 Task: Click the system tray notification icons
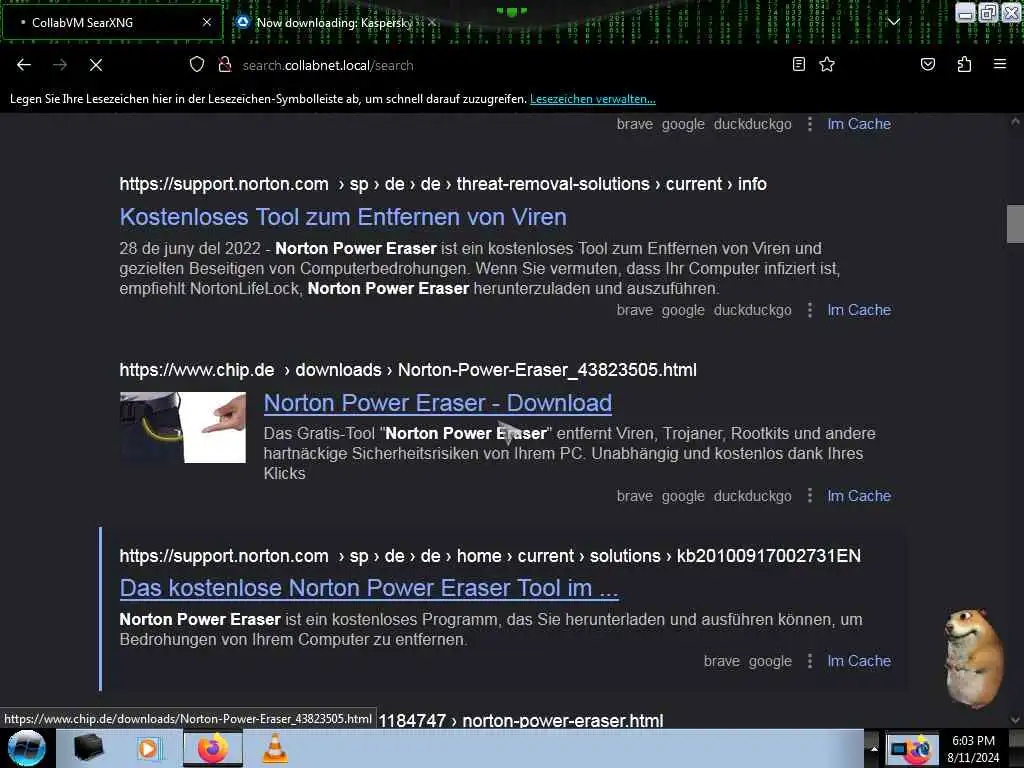(912, 750)
